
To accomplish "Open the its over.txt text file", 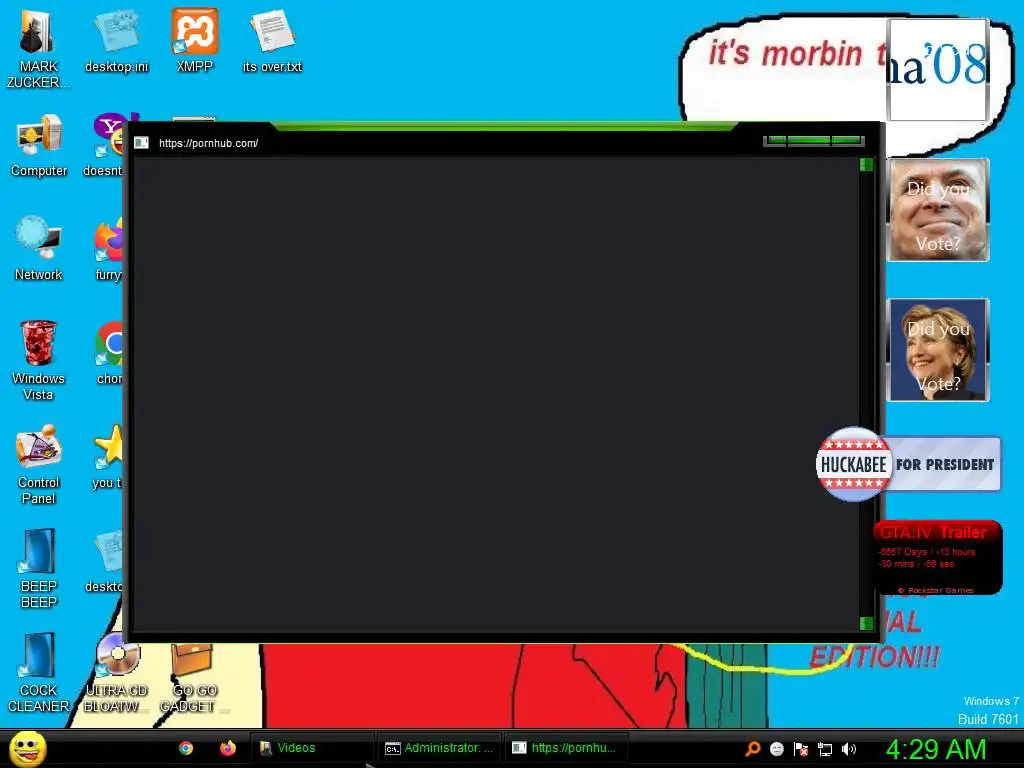I will tap(272, 40).
